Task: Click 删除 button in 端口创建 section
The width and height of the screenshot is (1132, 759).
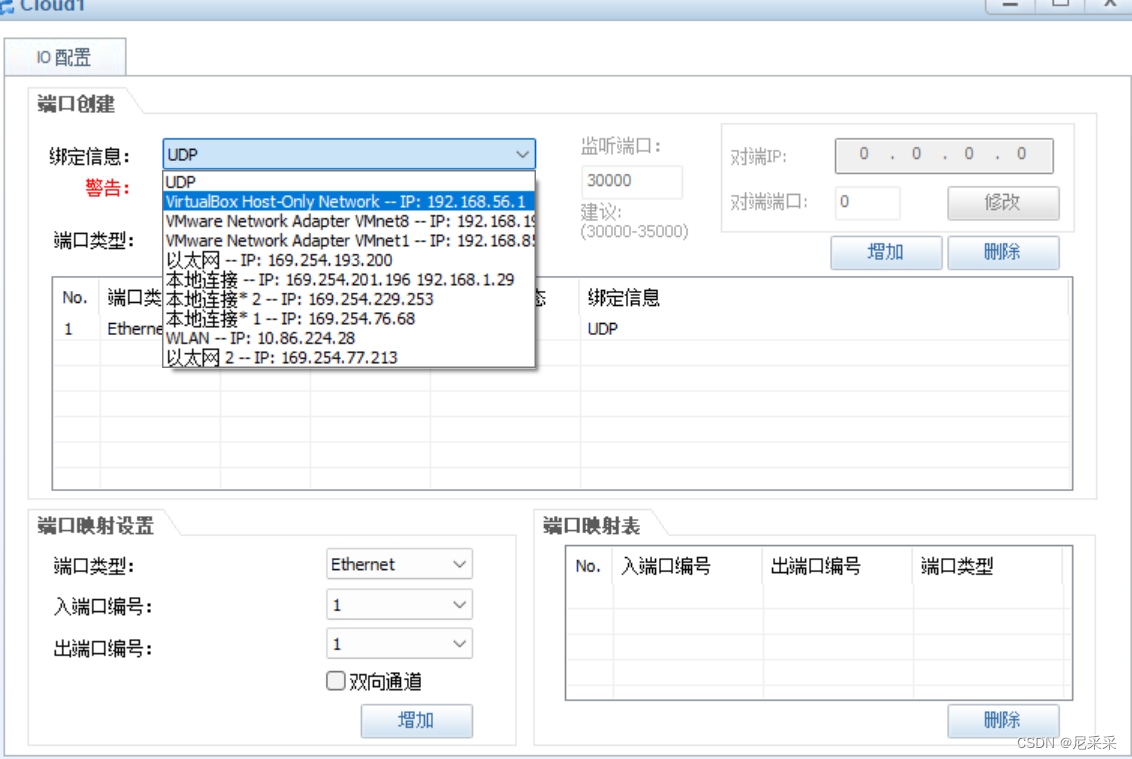Action: click(1003, 252)
